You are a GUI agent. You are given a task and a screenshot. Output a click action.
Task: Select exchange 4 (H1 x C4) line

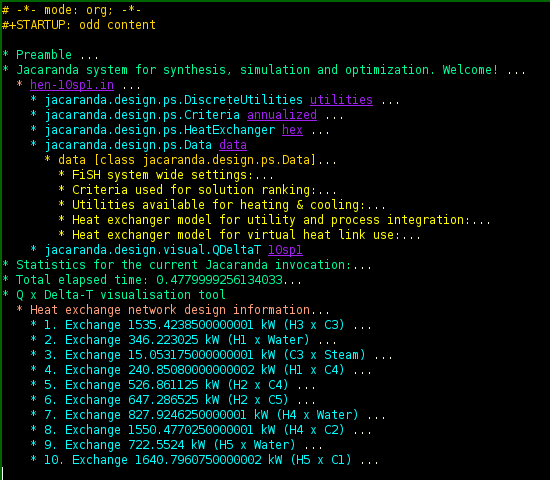(201, 370)
